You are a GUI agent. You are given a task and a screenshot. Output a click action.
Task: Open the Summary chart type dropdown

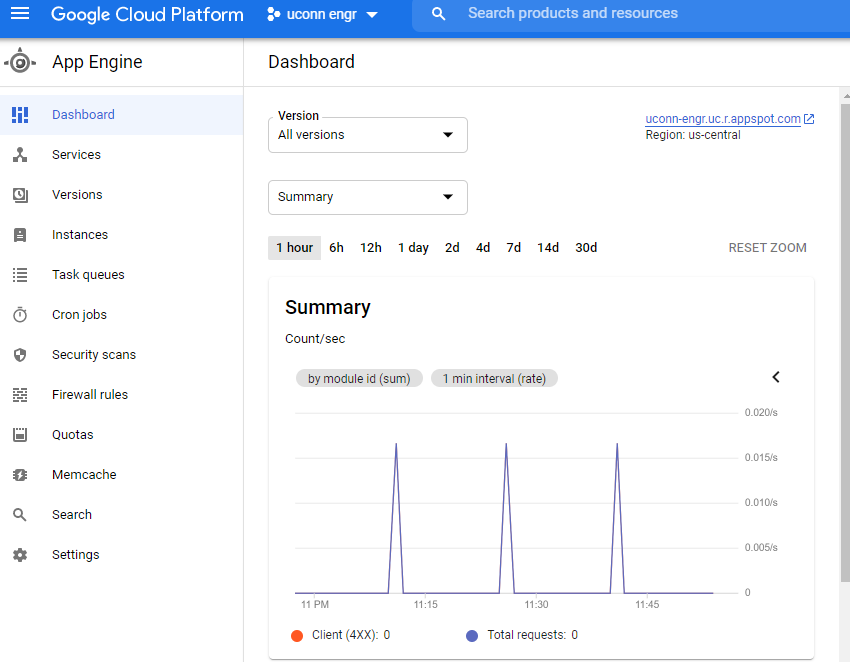coord(368,197)
